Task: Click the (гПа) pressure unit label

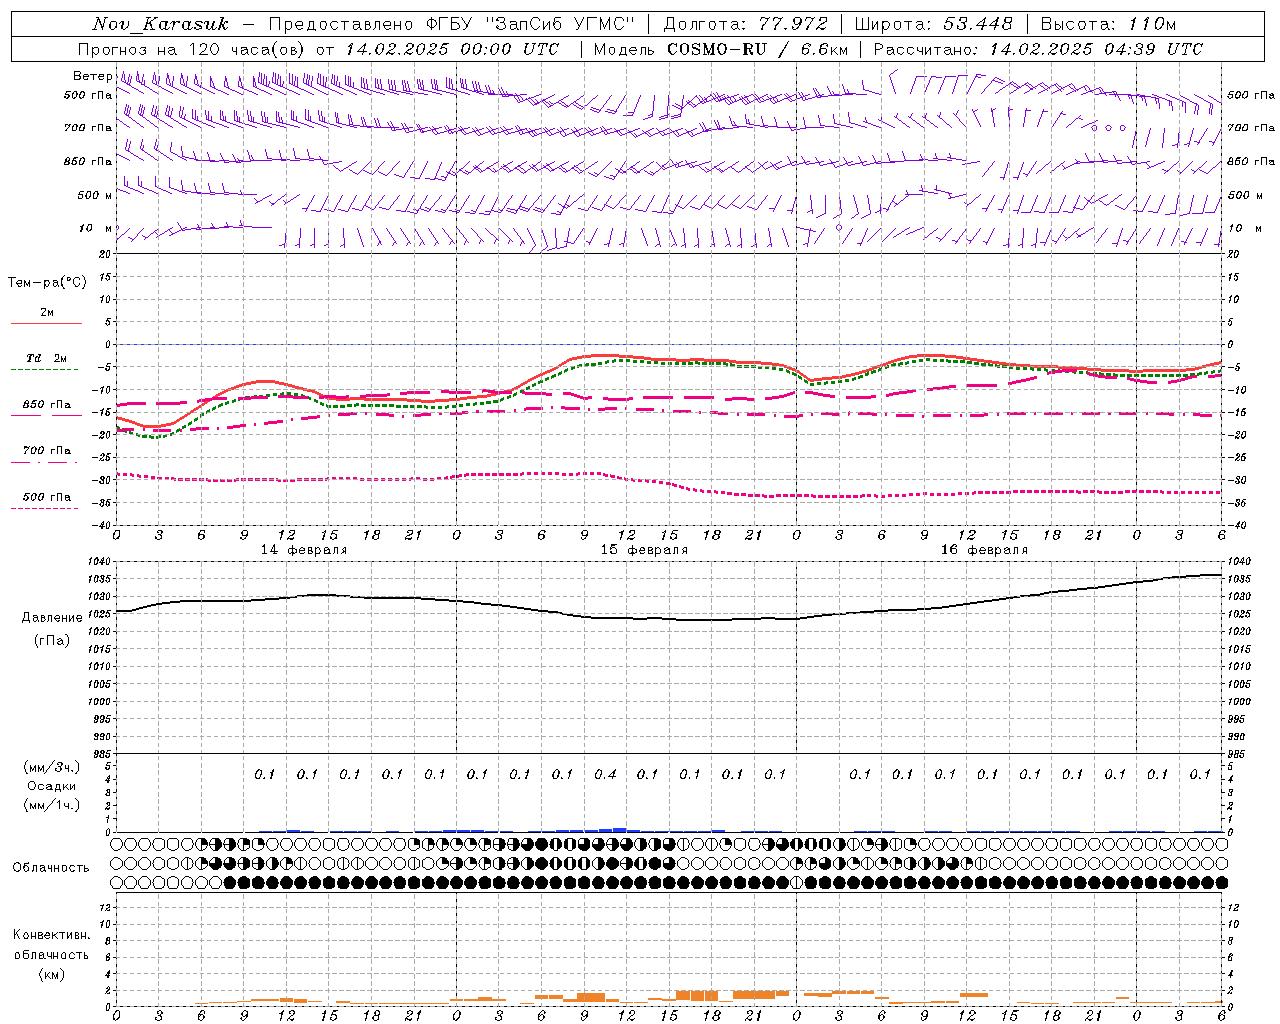Action: point(52,640)
